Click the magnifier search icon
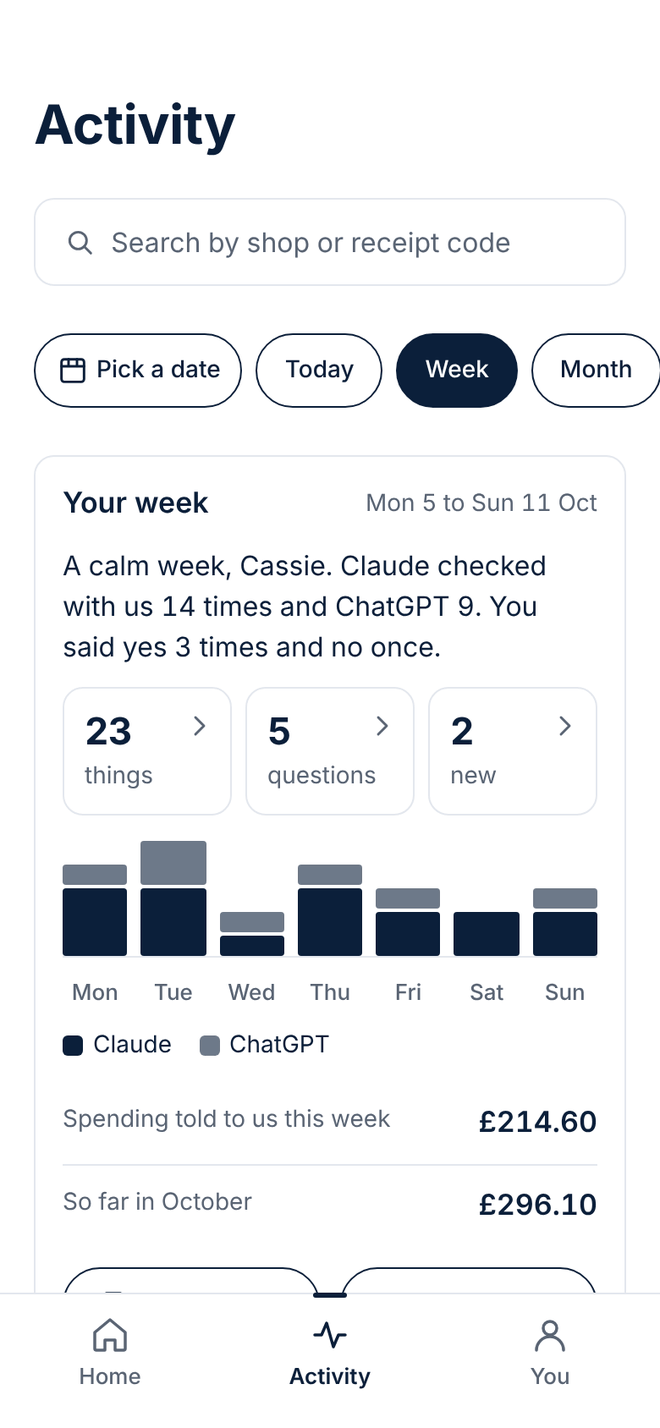Viewport: 660px width, 1428px height. 80,243
